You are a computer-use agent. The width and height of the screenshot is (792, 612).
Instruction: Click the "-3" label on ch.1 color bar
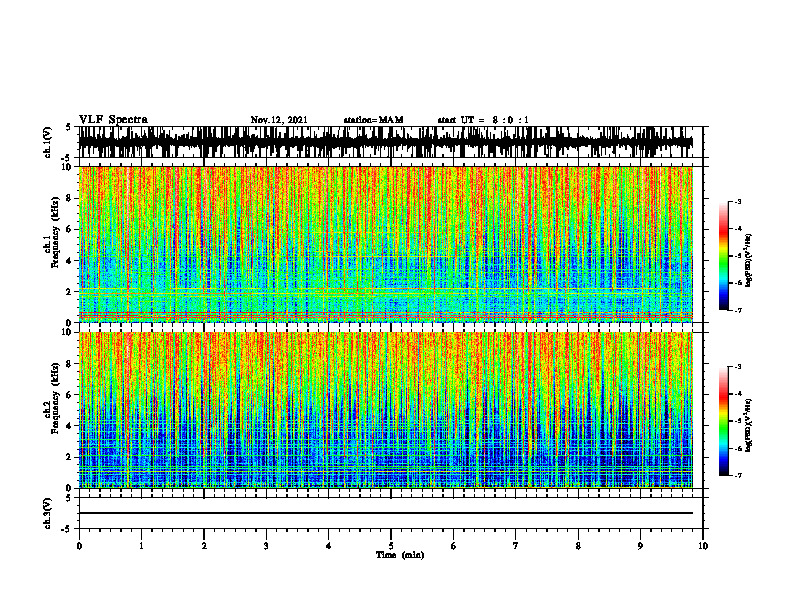coord(738,201)
